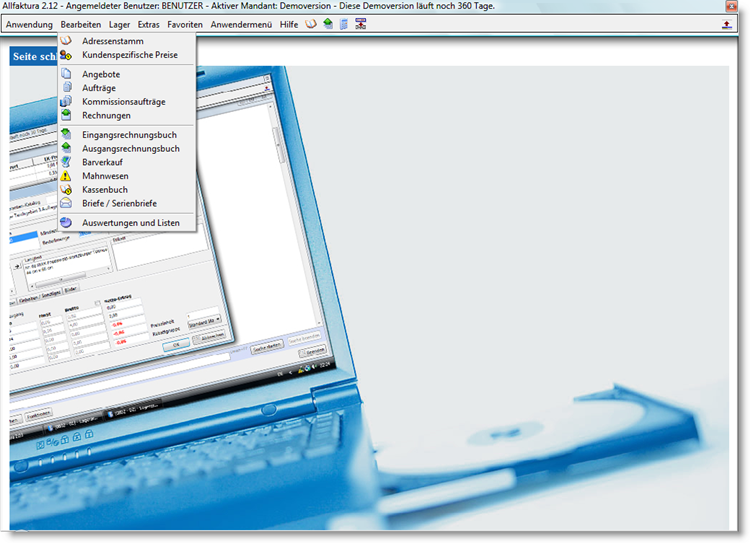The image size is (750, 543).
Task: Select Ausgangsrechnungsbuch from the menu
Action: (130, 148)
